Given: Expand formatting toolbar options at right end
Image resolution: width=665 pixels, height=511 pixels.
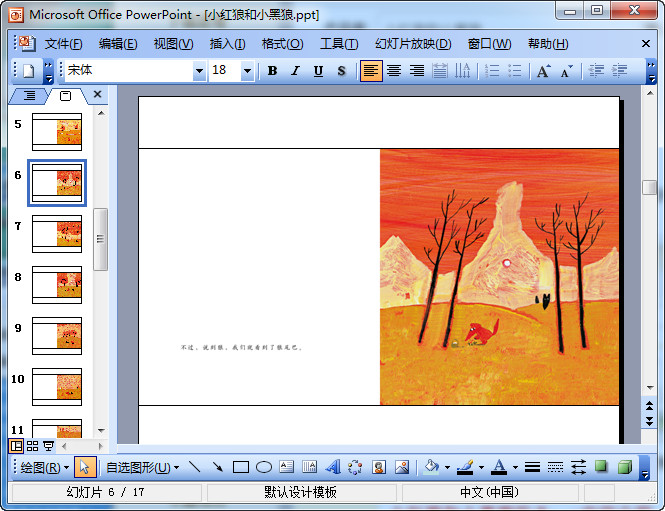Looking at the screenshot, I should point(651,71).
